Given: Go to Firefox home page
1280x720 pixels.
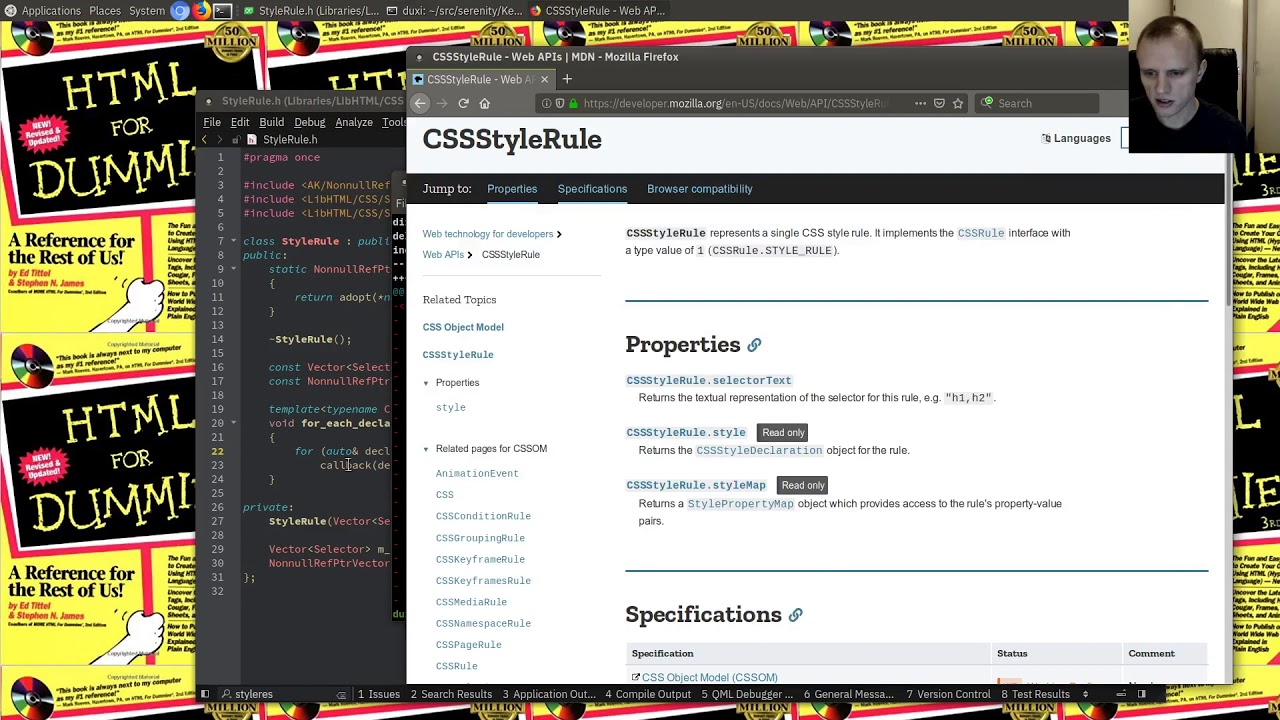Looking at the screenshot, I should click(485, 103).
